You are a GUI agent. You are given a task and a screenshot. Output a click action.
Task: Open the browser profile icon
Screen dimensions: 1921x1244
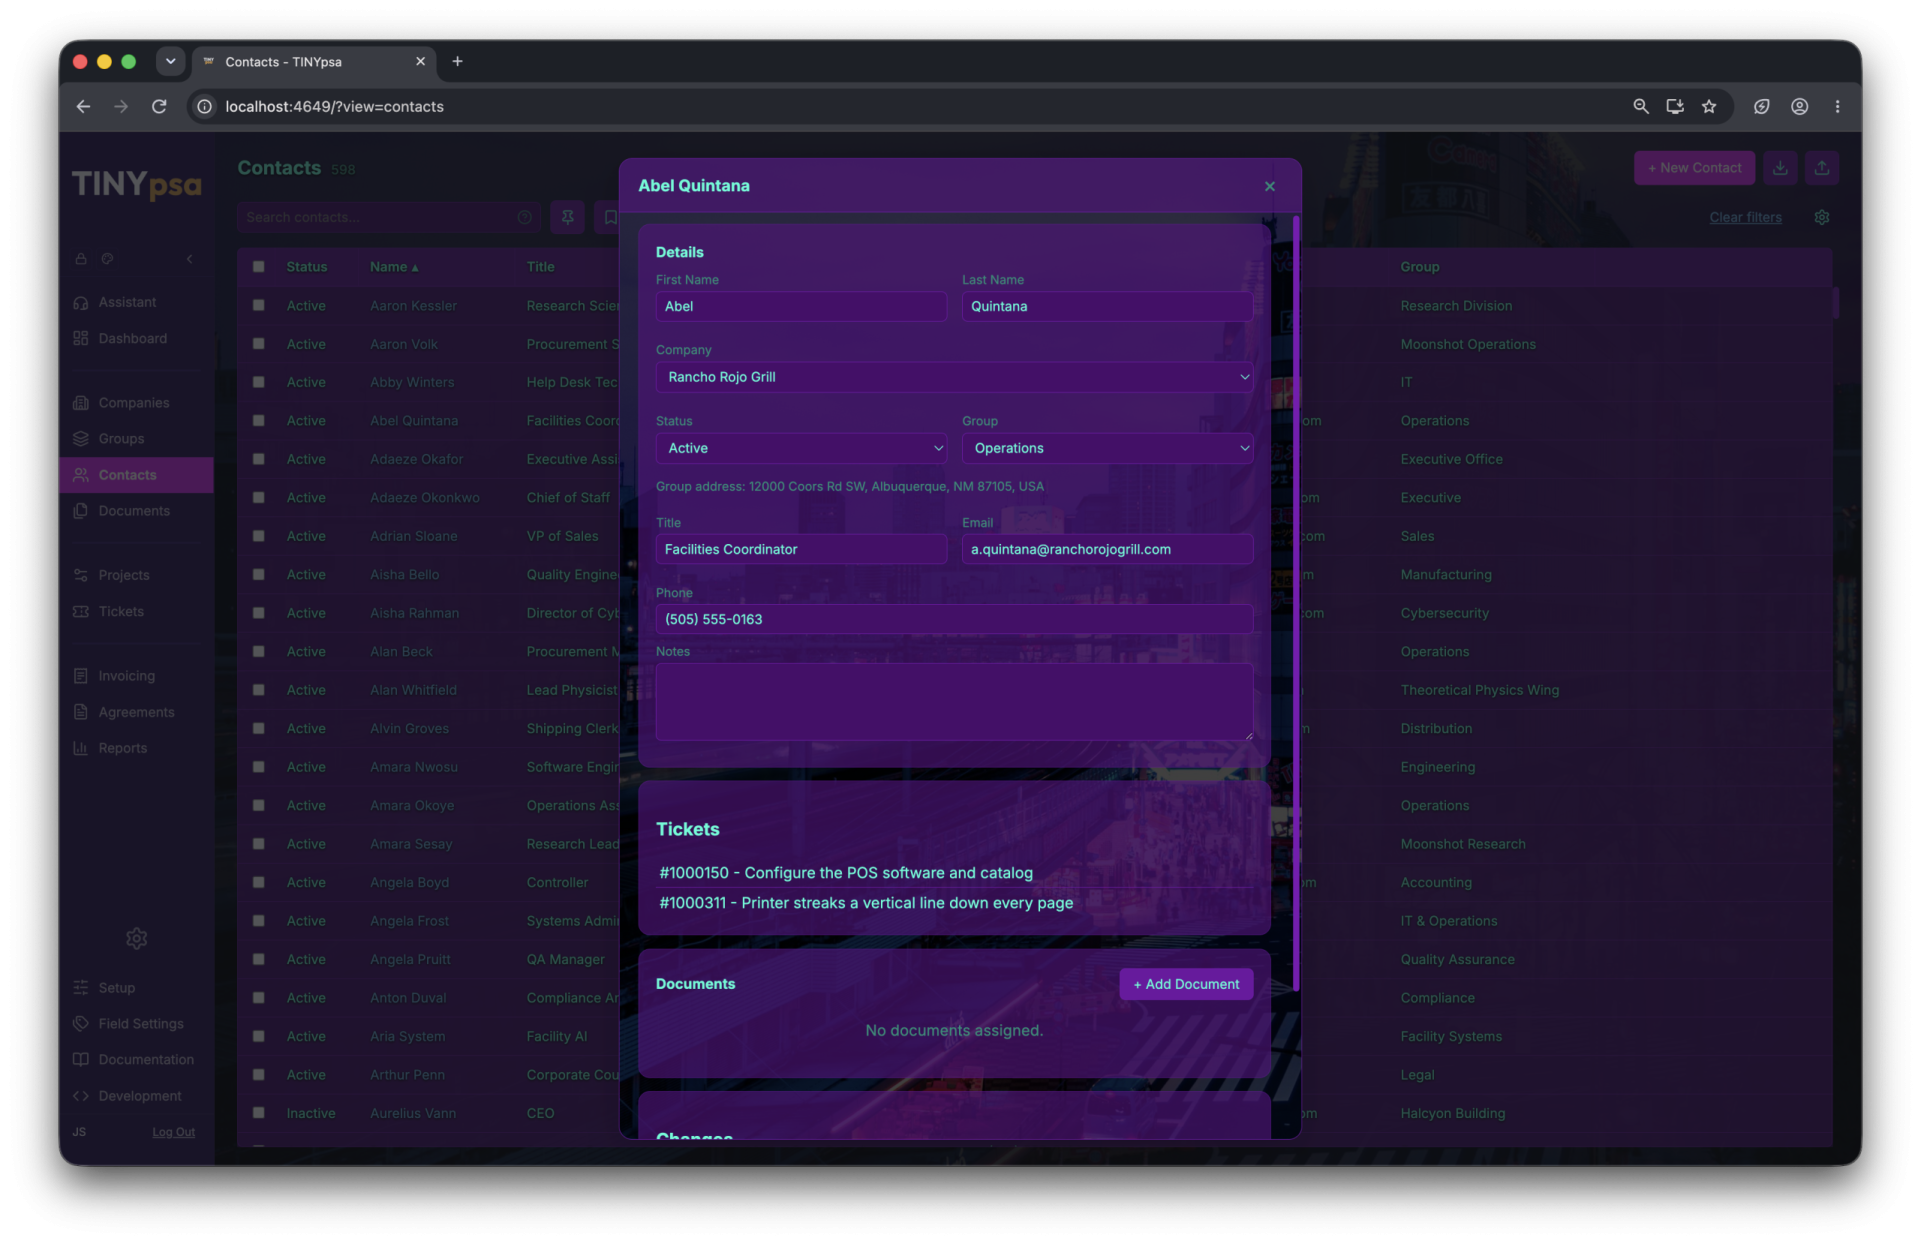coord(1800,107)
